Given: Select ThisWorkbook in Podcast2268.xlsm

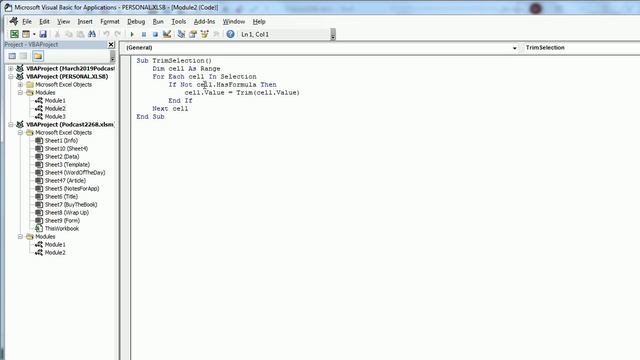Looking at the screenshot, I should [x=62, y=229].
